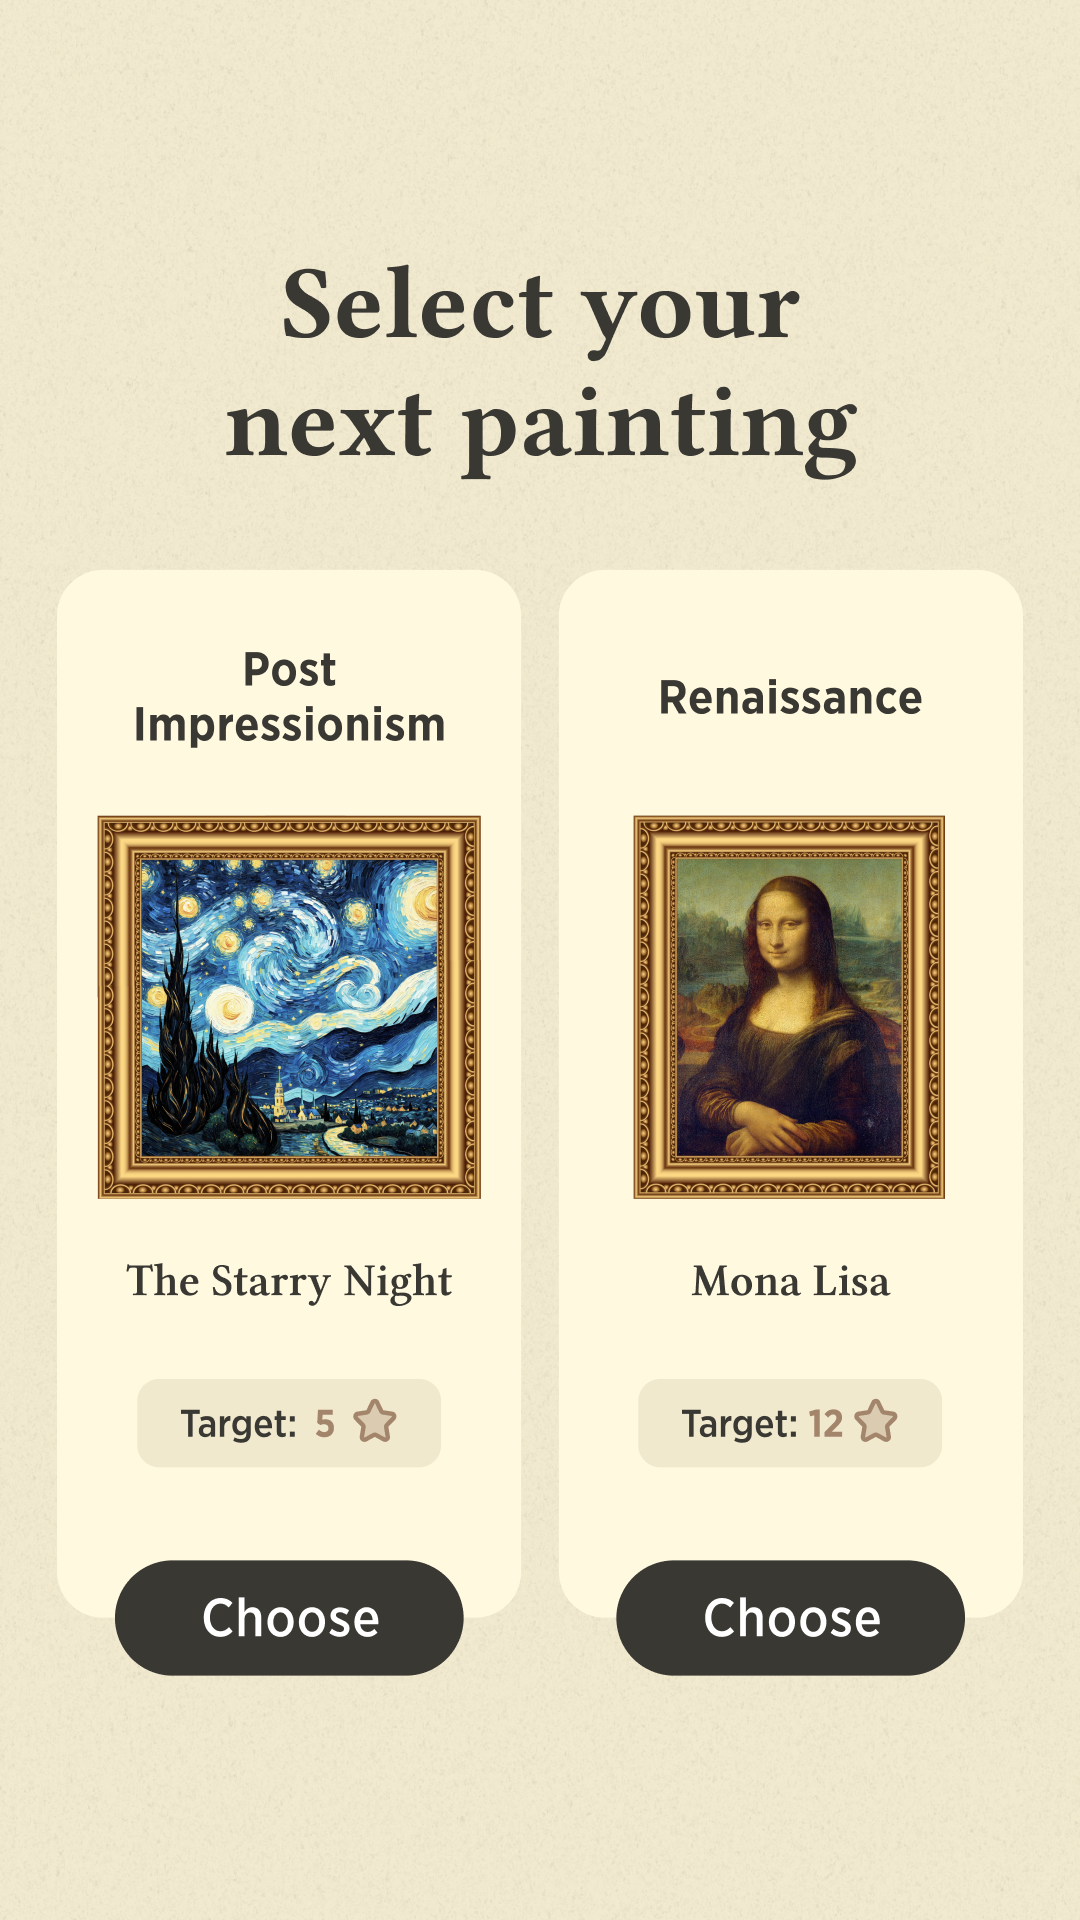Click the star icon beside target 5
The width and height of the screenshot is (1080, 1920).
pyautogui.click(x=375, y=1422)
